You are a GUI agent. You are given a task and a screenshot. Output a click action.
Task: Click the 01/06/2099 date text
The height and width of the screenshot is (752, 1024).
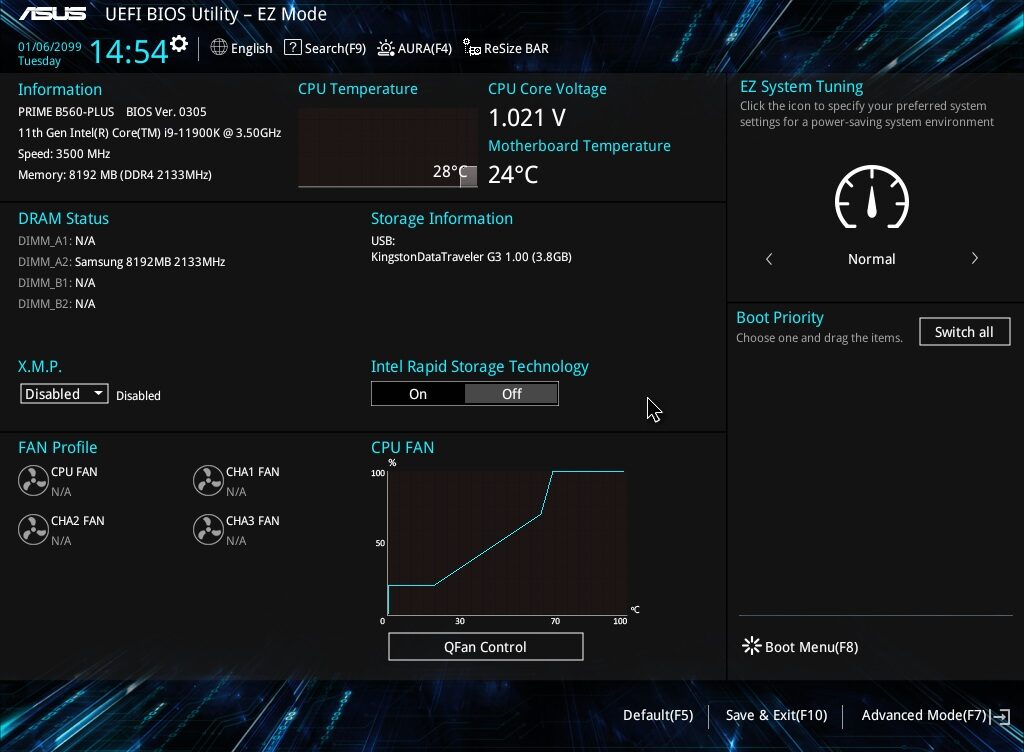click(x=50, y=47)
